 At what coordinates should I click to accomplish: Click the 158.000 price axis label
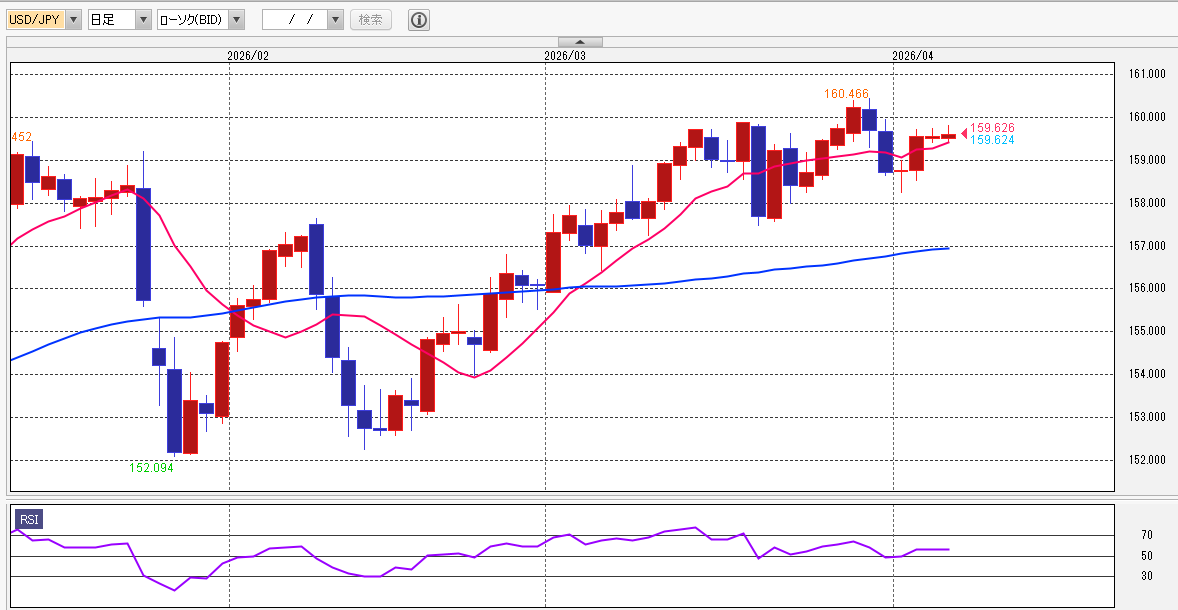coord(1147,203)
